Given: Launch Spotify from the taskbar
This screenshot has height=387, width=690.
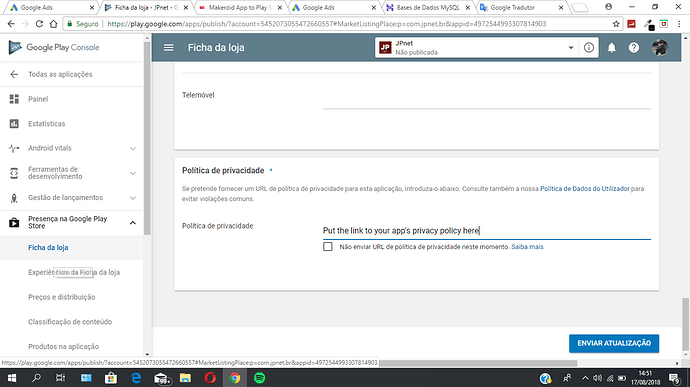Looking at the screenshot, I should point(260,378).
